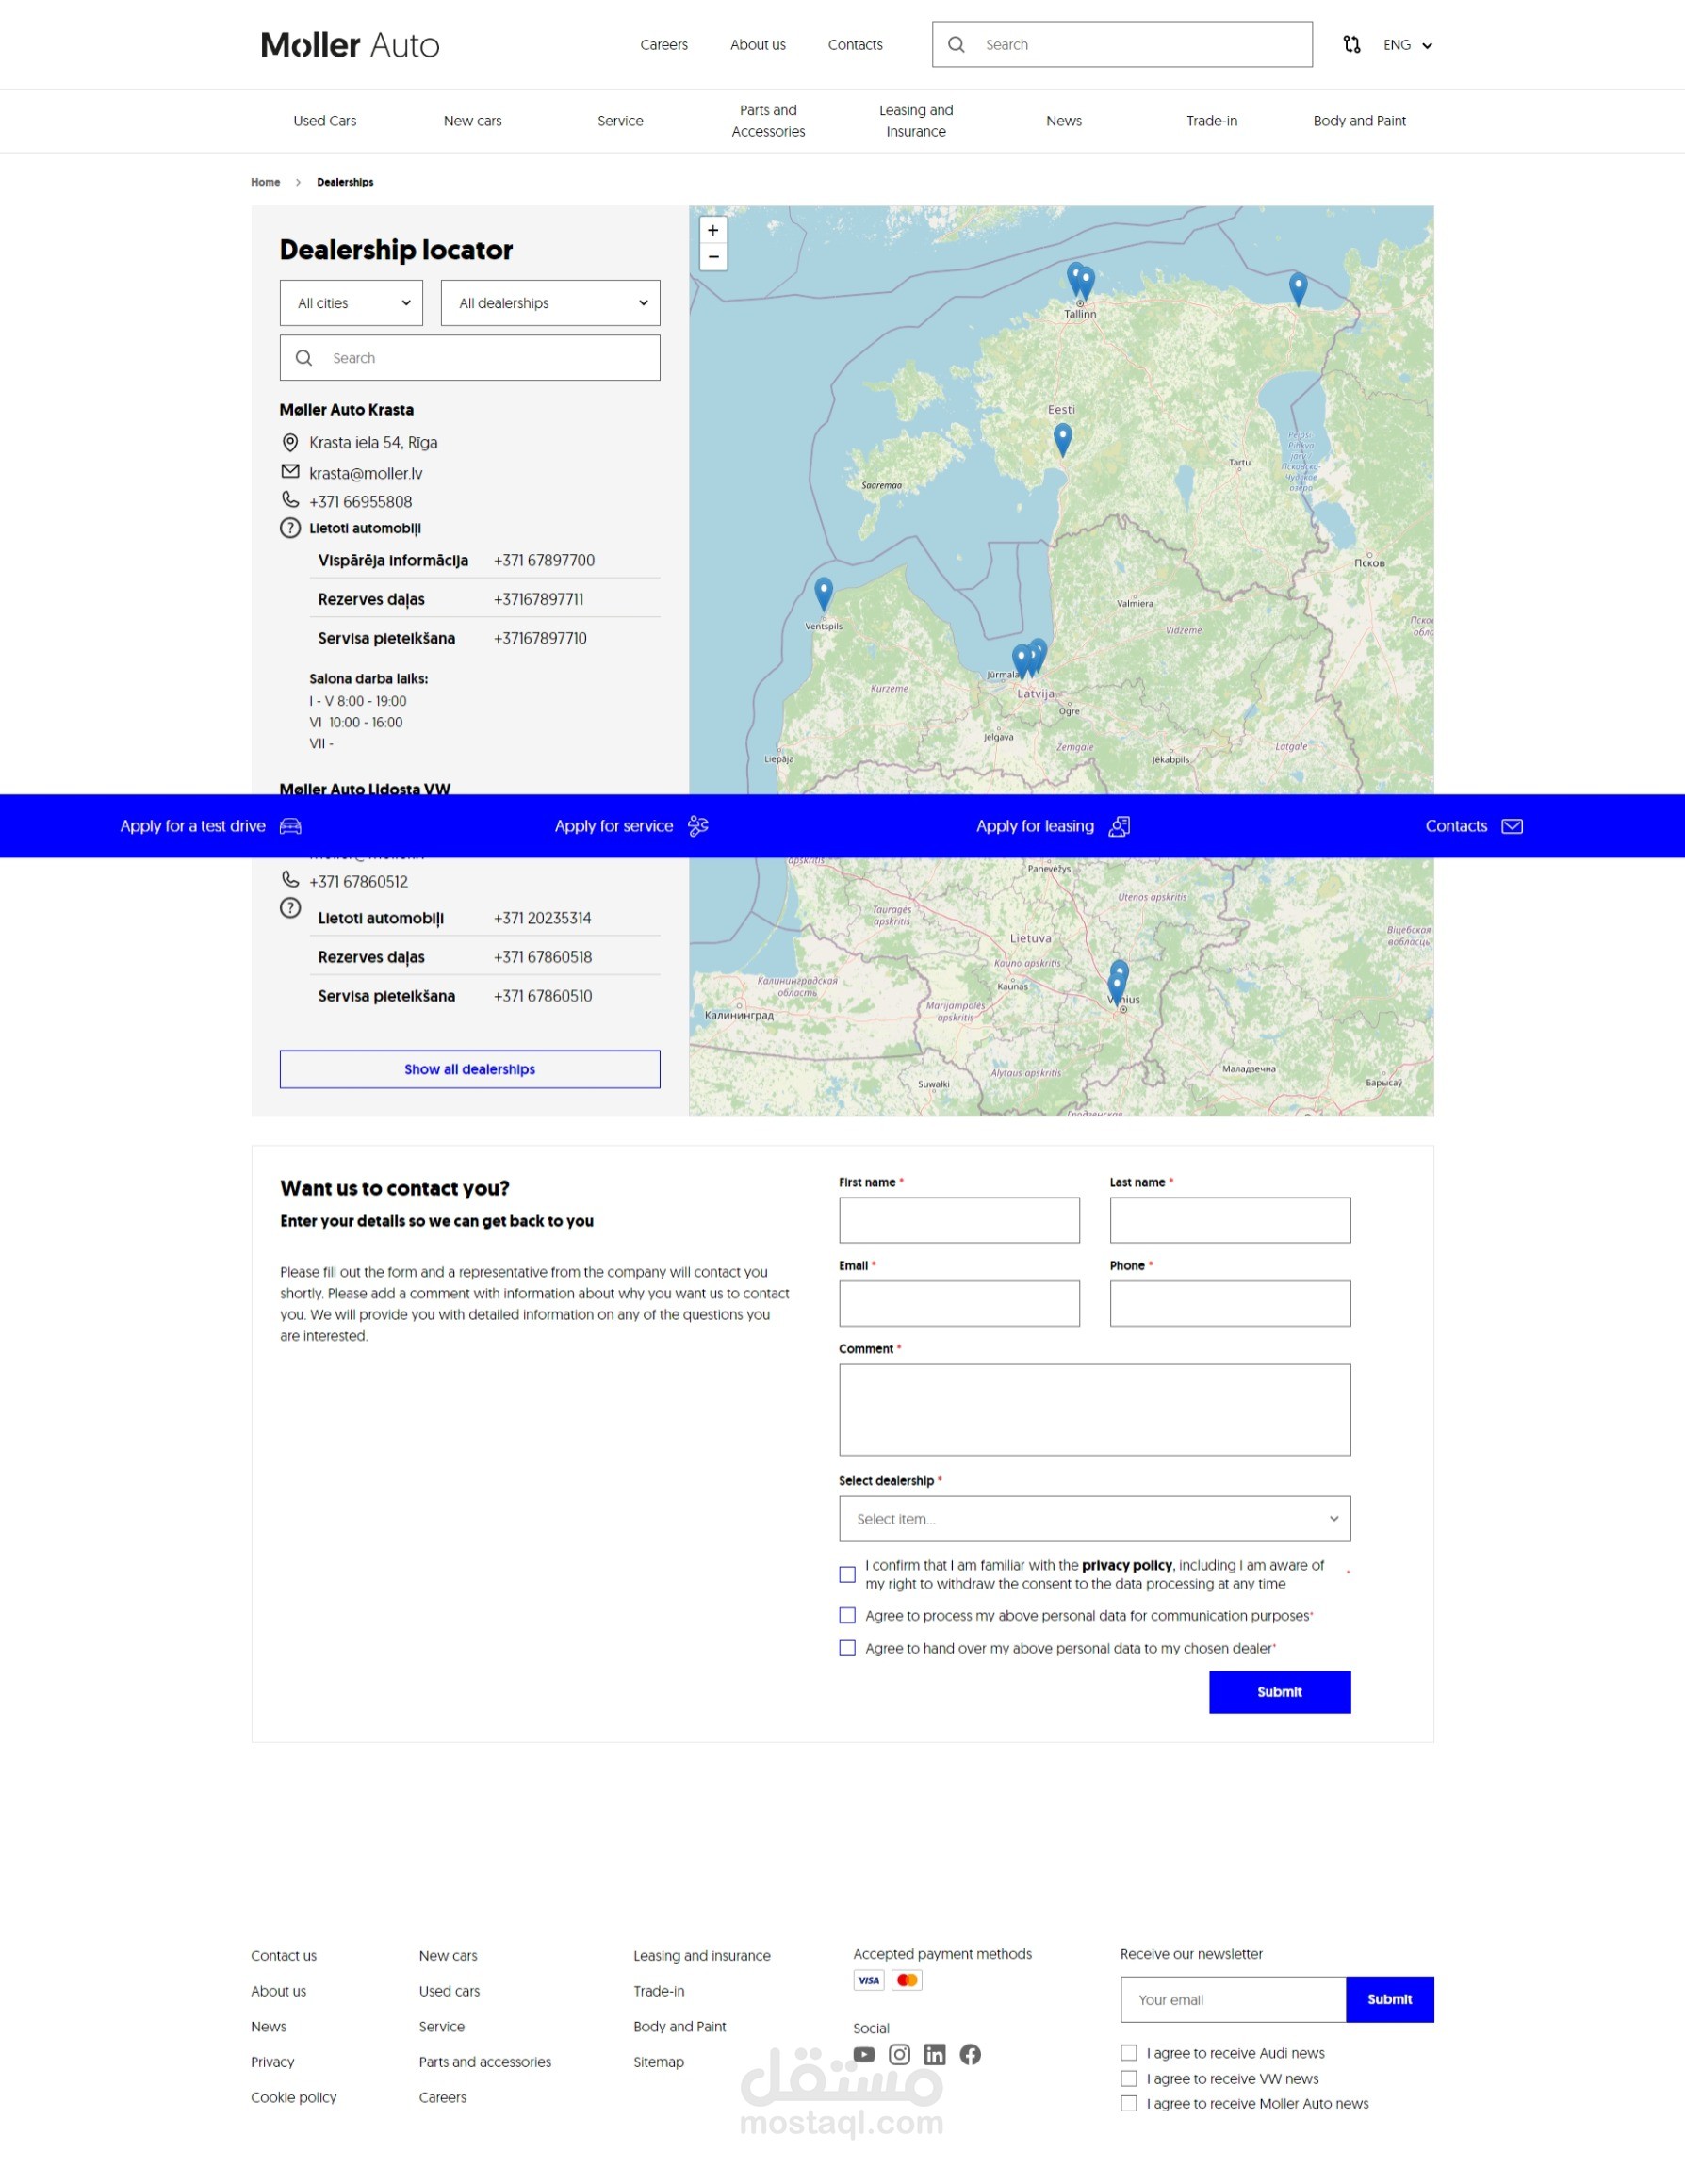This screenshot has height=2184, width=1685.
Task: Open the Facebook social icon
Action: 970,2055
